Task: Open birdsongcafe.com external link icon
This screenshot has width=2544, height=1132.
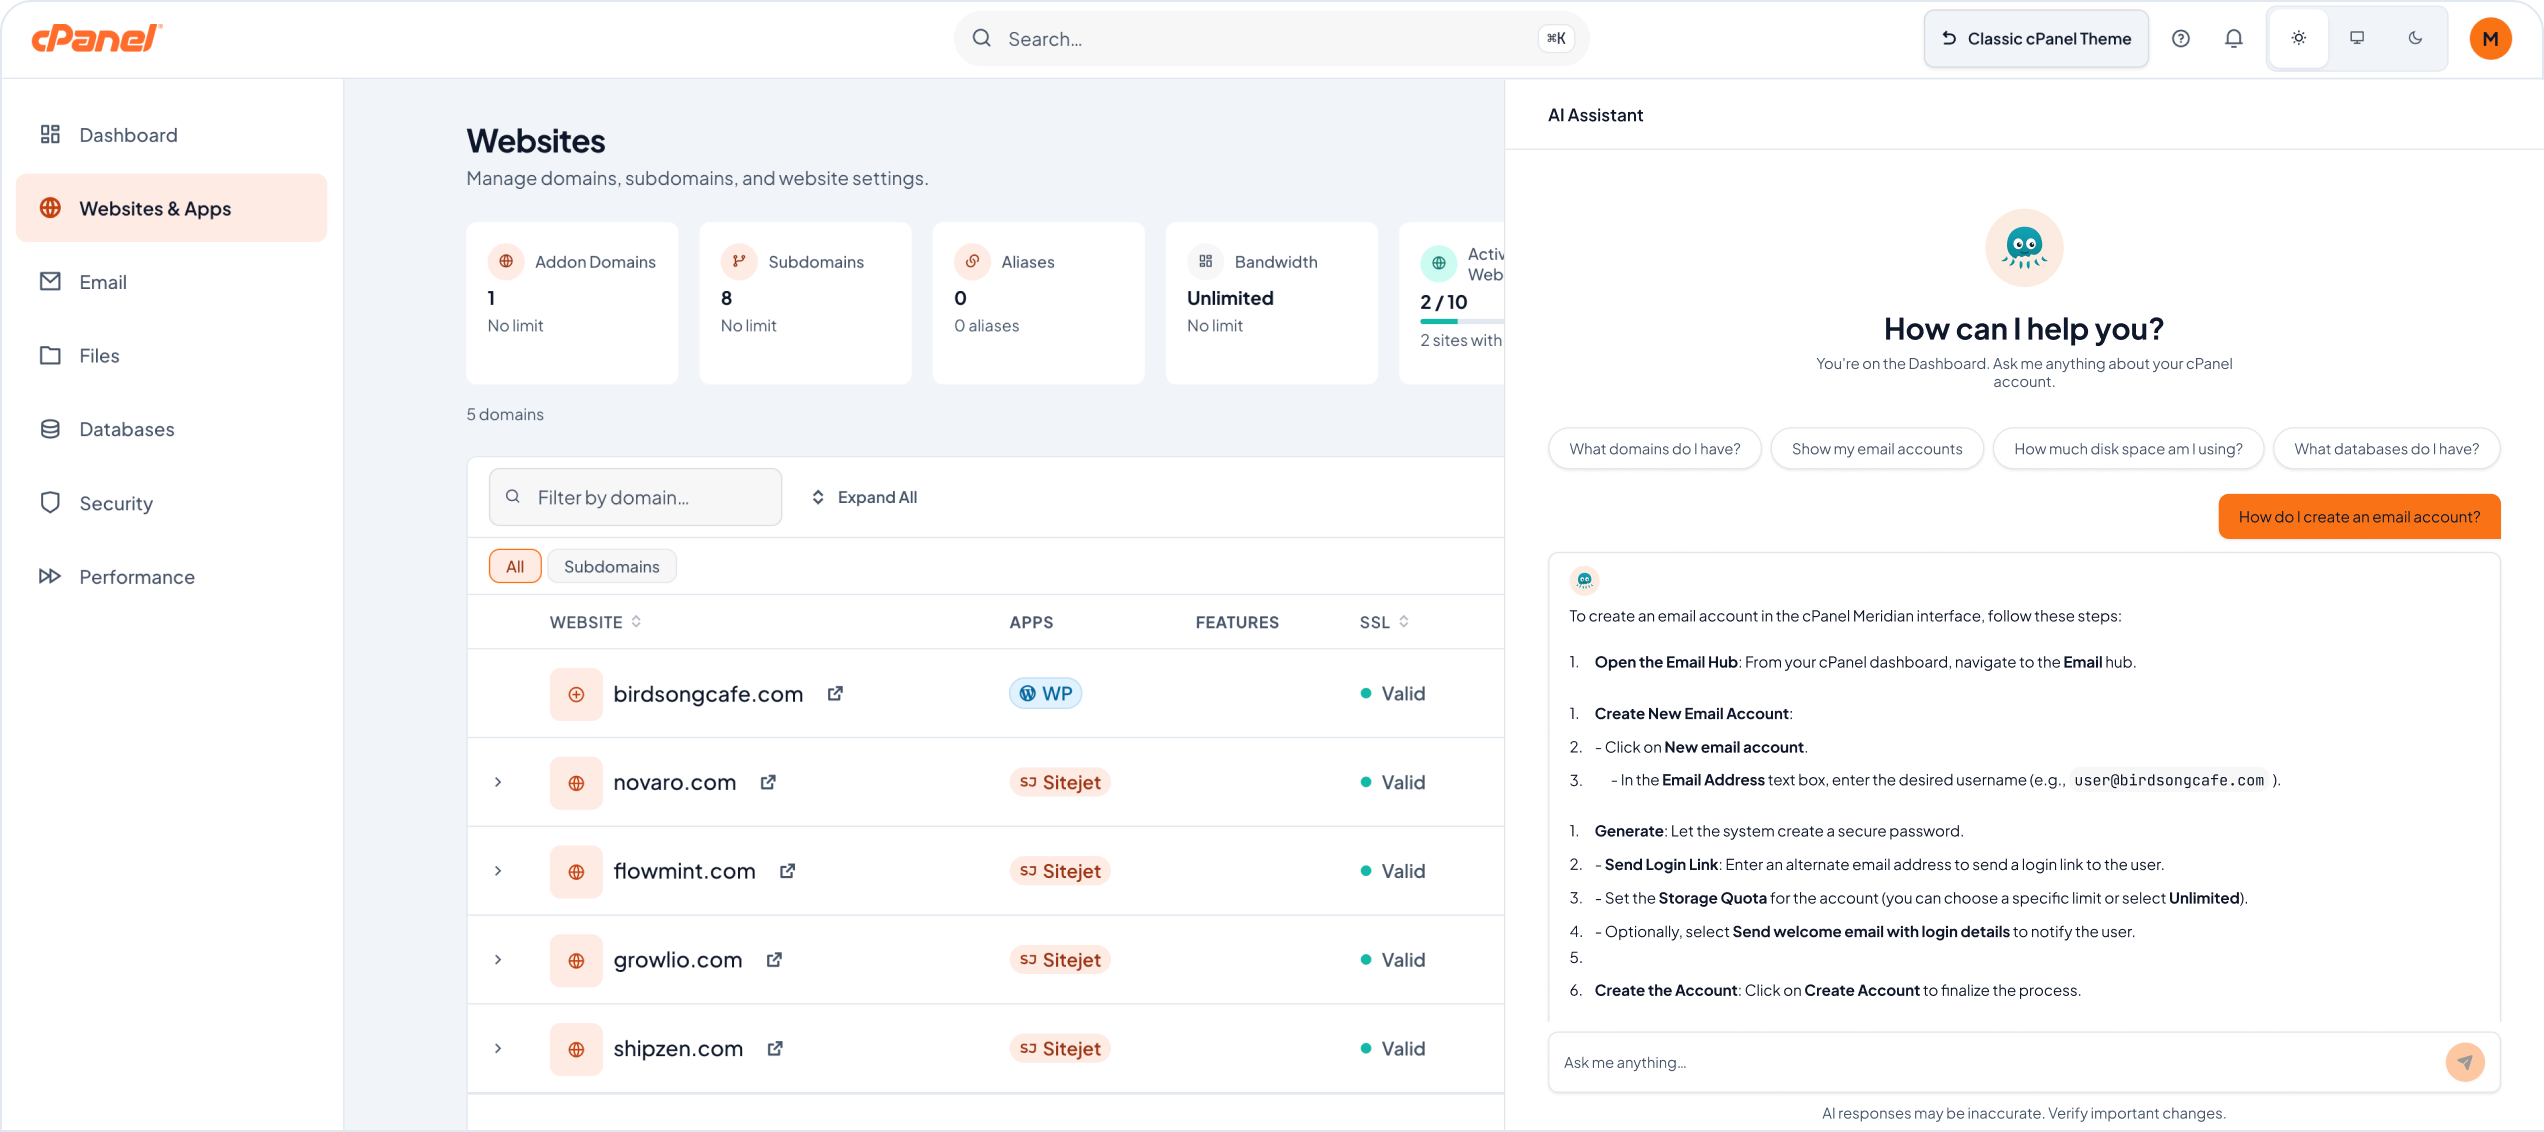Action: pyautogui.click(x=835, y=693)
